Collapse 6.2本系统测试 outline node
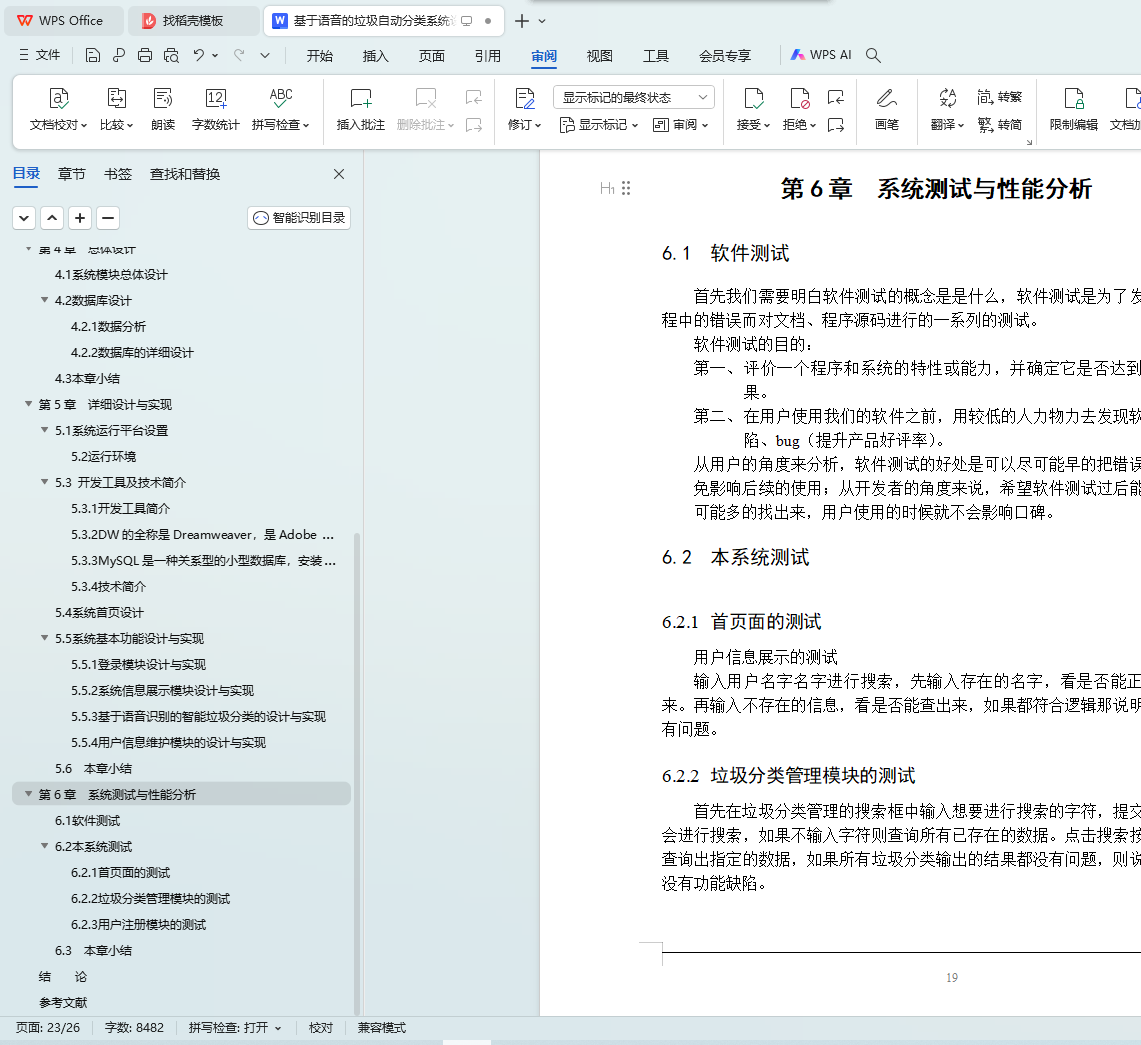The height and width of the screenshot is (1045, 1141). coord(44,846)
